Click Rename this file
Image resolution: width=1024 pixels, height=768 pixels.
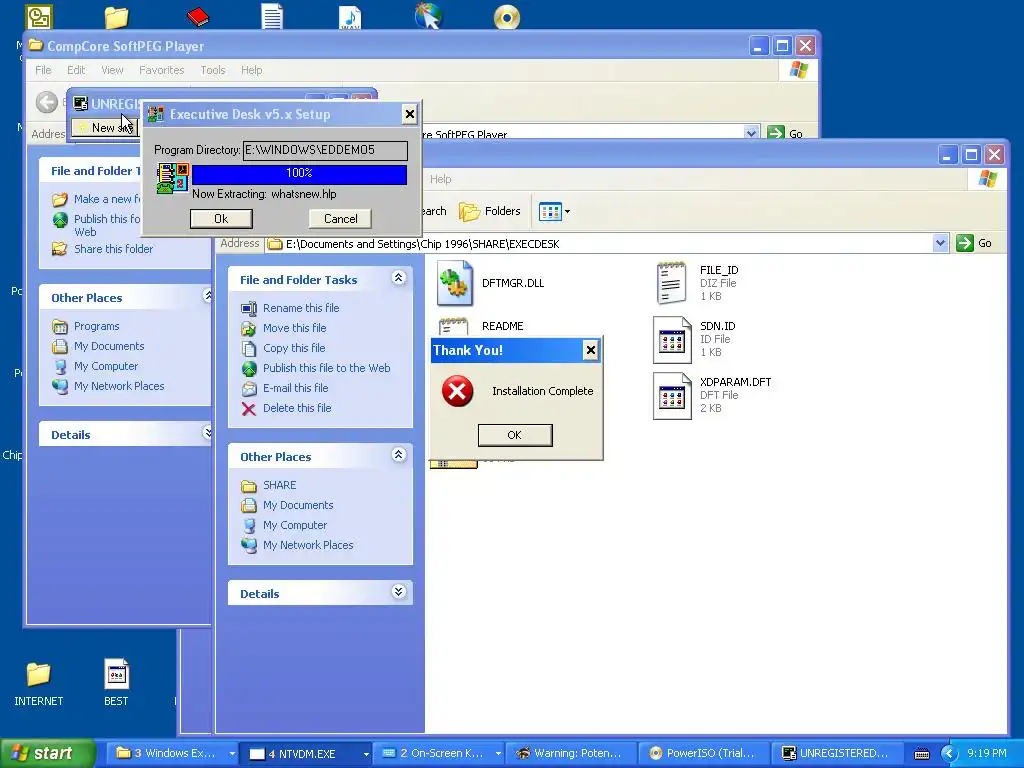[x=300, y=308]
